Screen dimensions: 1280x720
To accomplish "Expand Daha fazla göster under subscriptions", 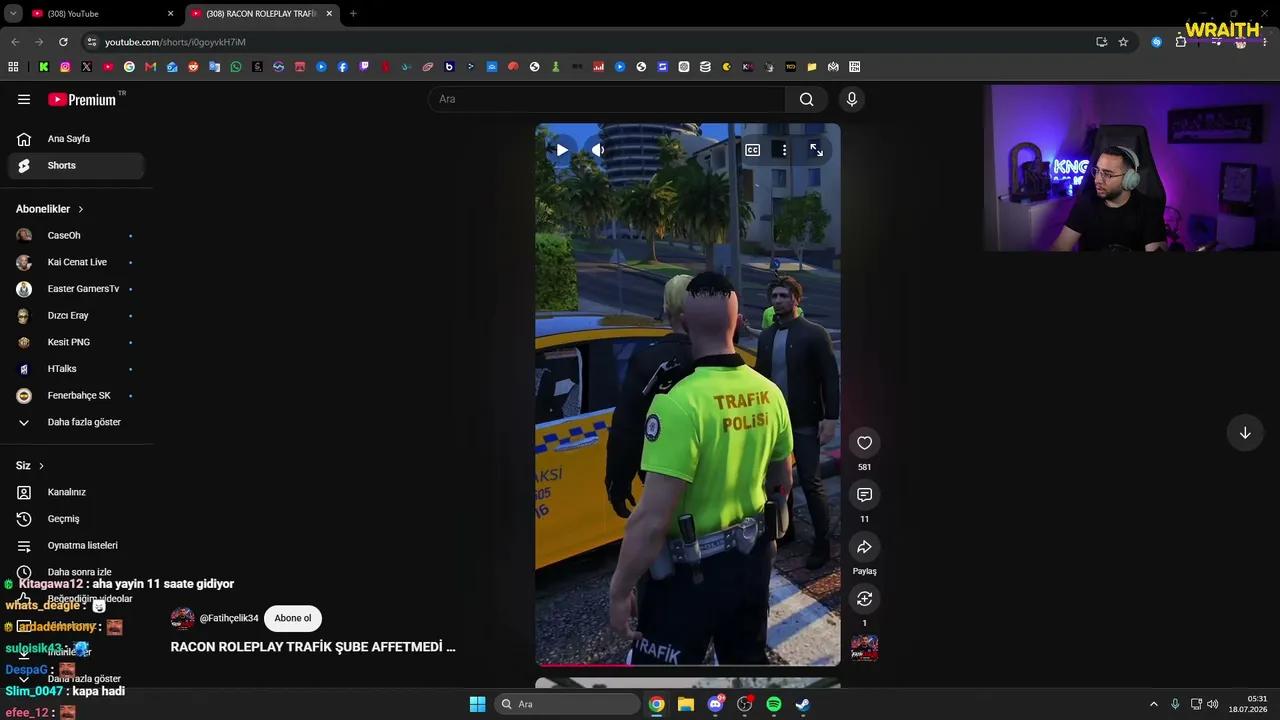I will tap(76, 422).
